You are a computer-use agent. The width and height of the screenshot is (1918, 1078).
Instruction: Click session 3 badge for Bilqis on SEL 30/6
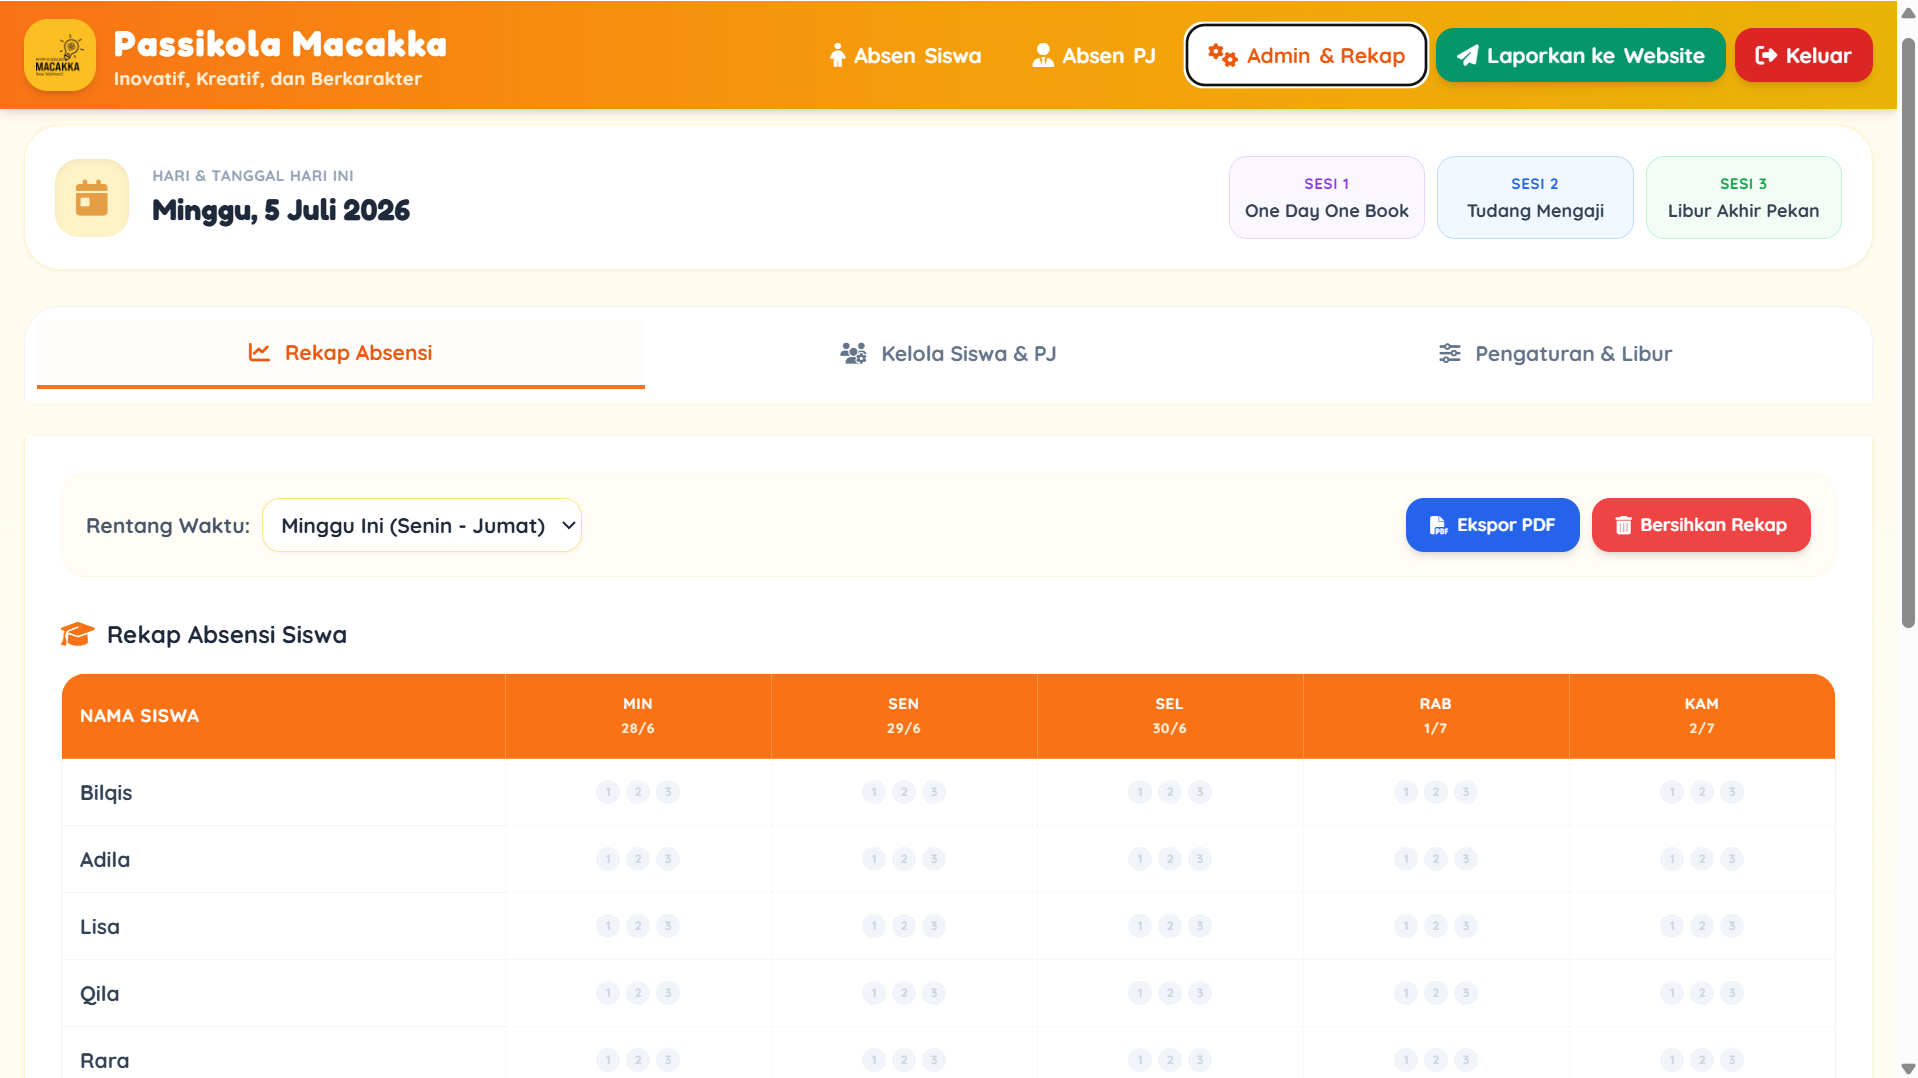[1200, 792]
